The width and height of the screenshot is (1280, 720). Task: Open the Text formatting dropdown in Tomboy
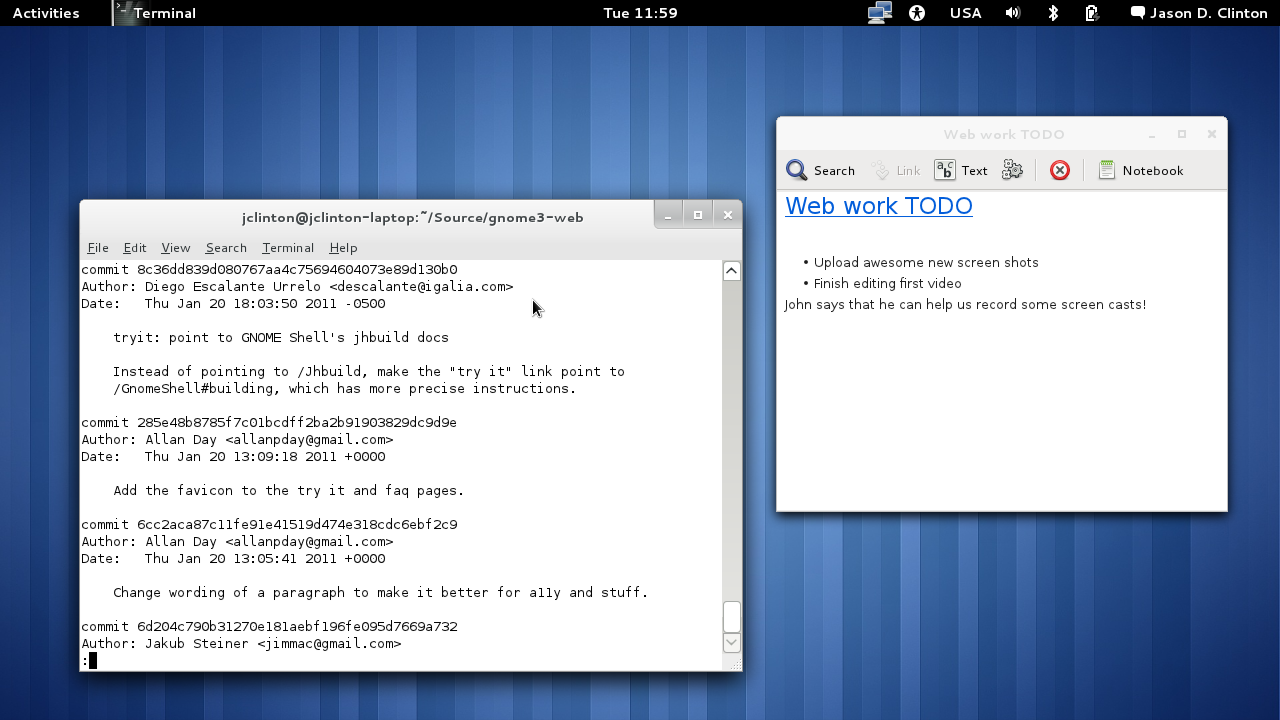click(960, 170)
